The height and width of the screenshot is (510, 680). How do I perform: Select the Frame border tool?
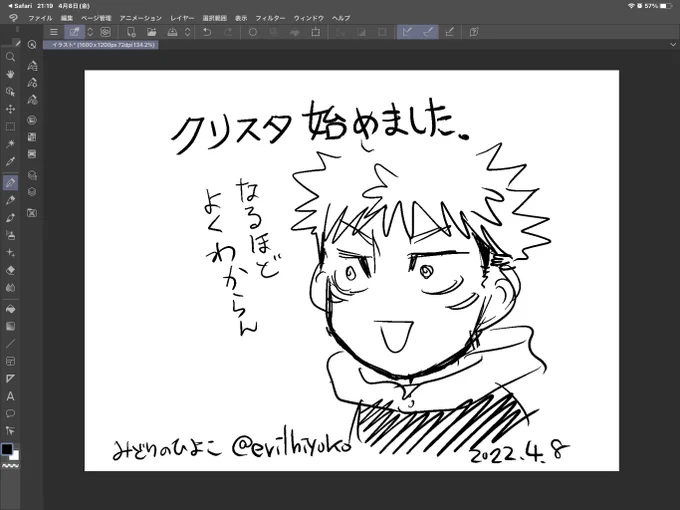[10, 361]
